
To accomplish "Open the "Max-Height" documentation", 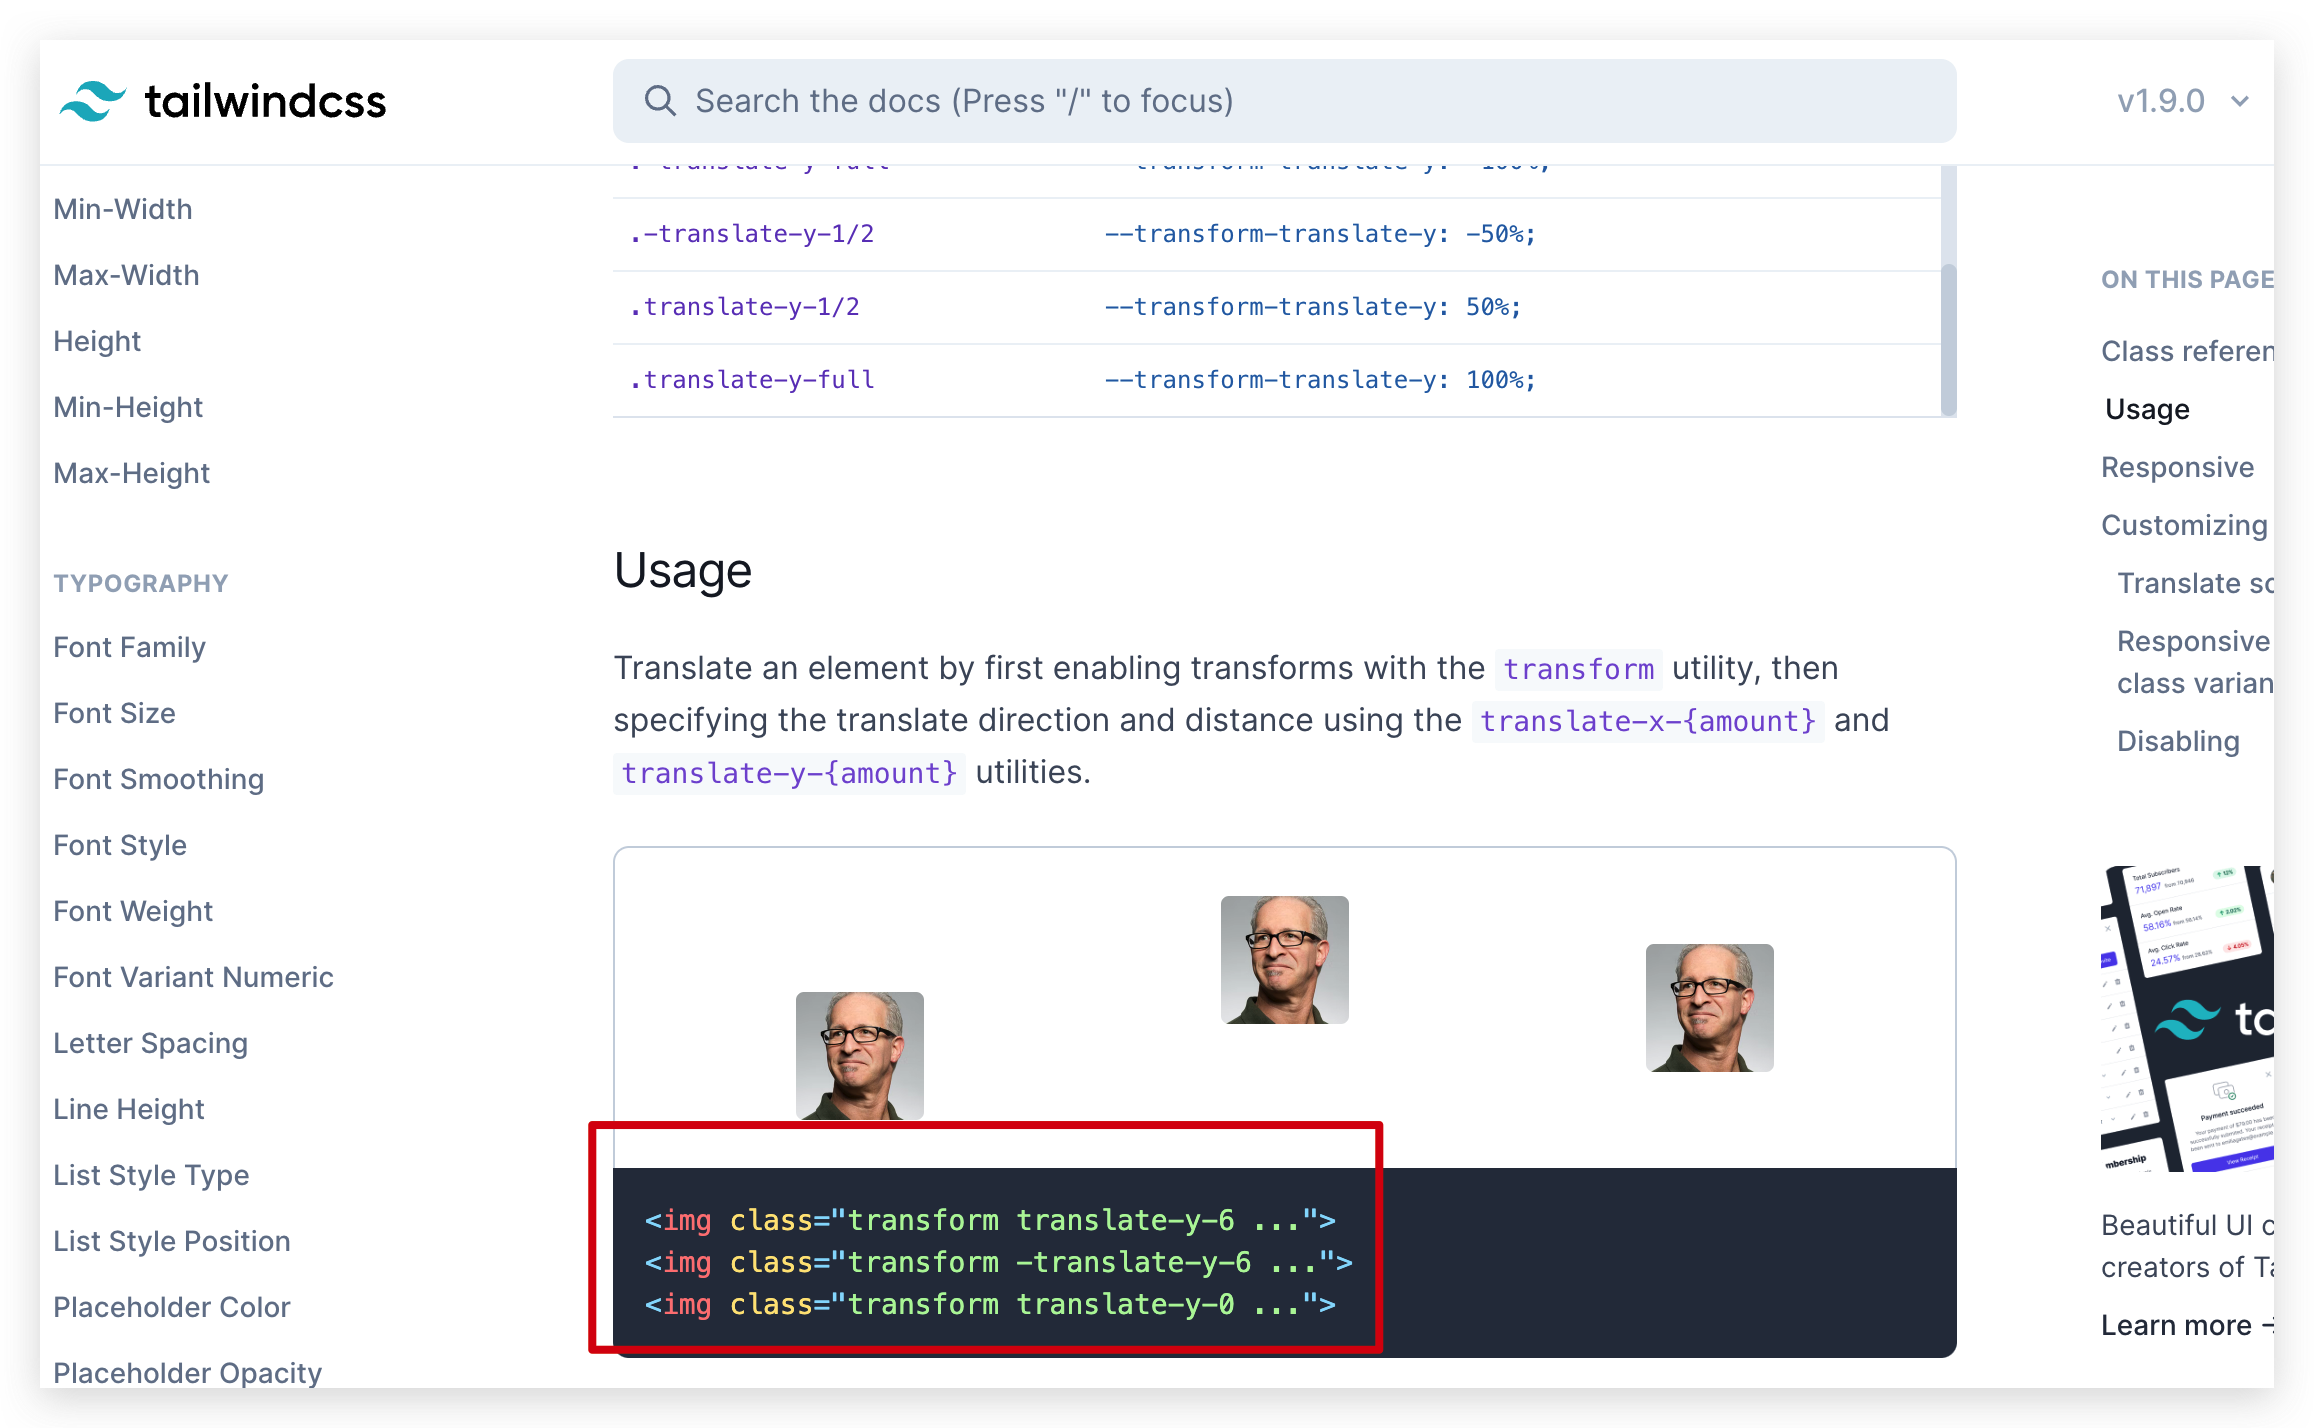I will [x=131, y=472].
